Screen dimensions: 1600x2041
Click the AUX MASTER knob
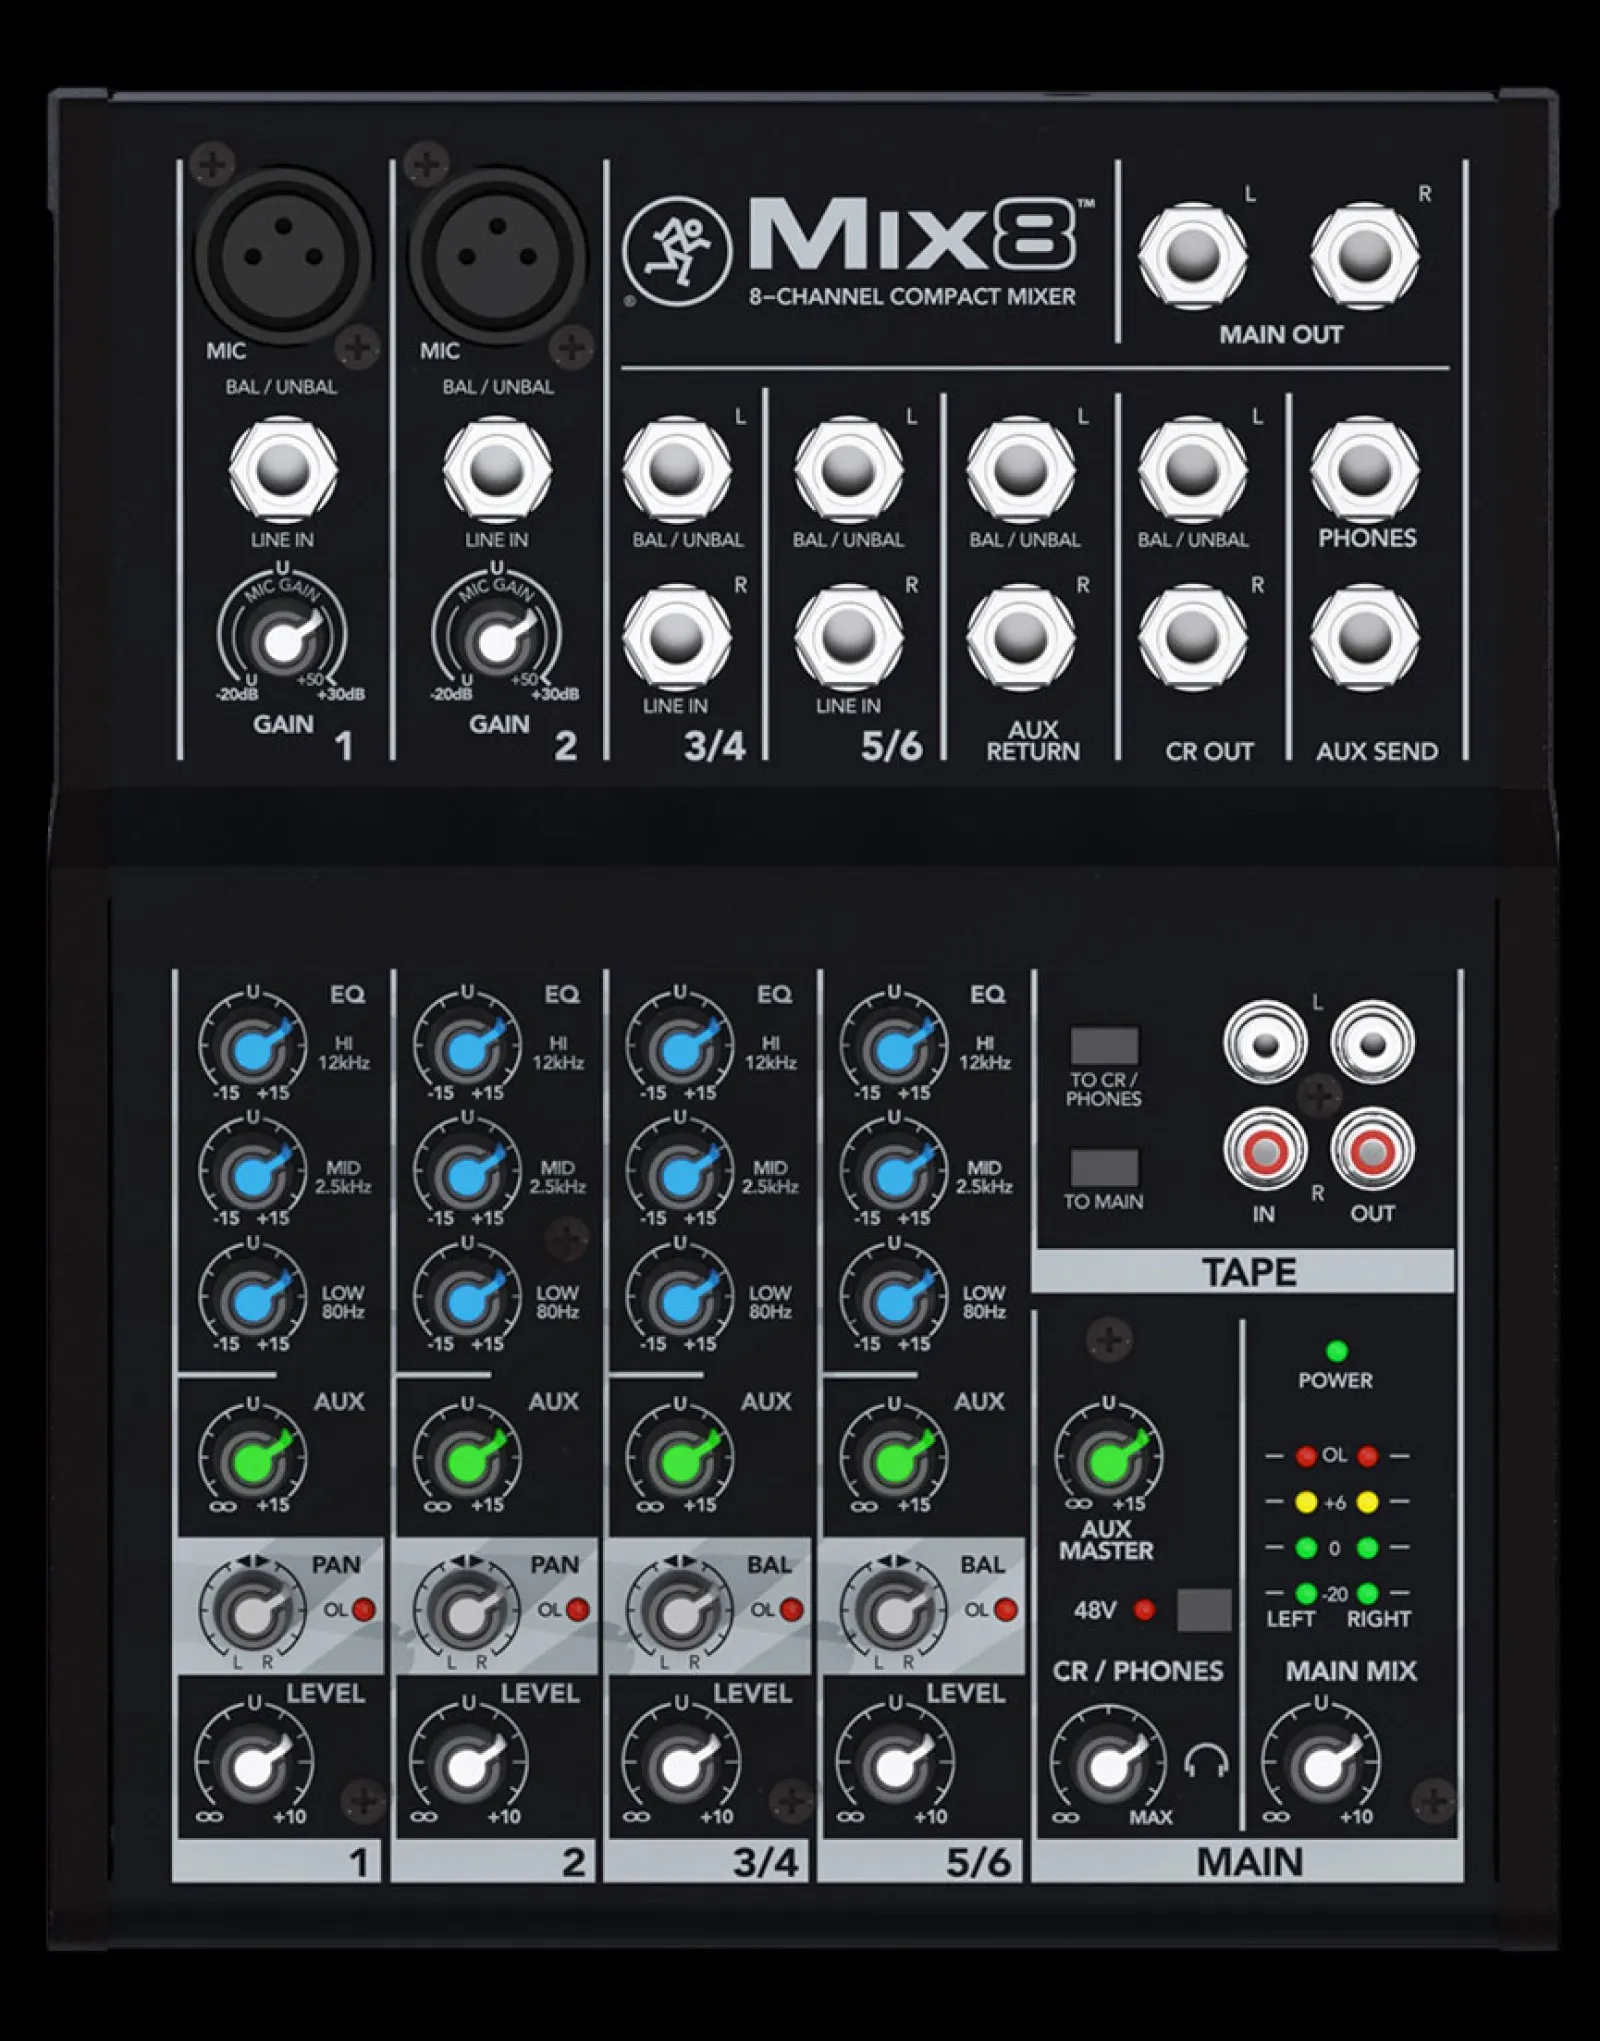pyautogui.click(x=1108, y=1461)
